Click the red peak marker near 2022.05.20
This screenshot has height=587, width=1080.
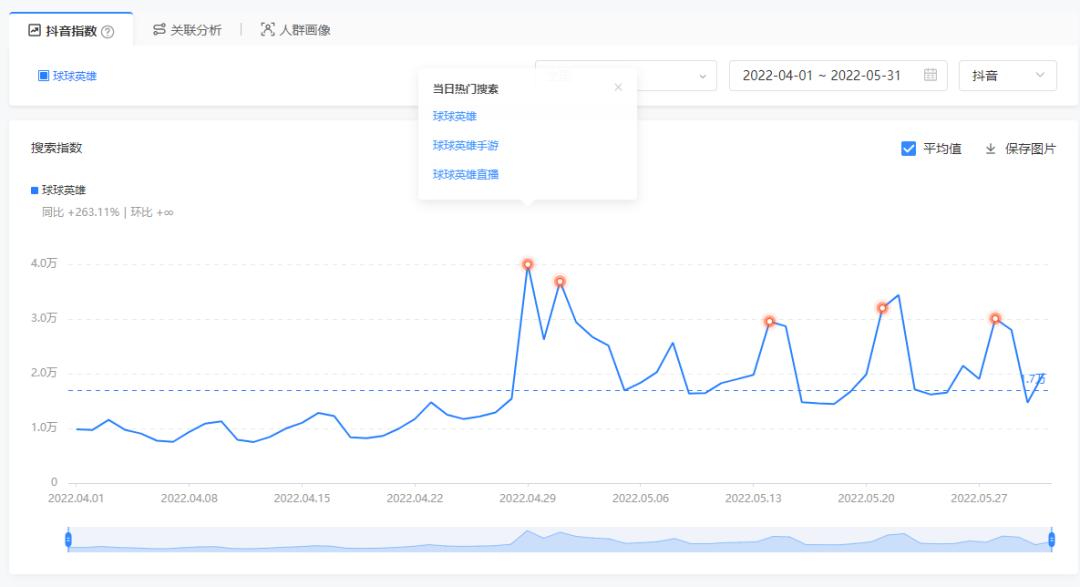[x=882, y=307]
